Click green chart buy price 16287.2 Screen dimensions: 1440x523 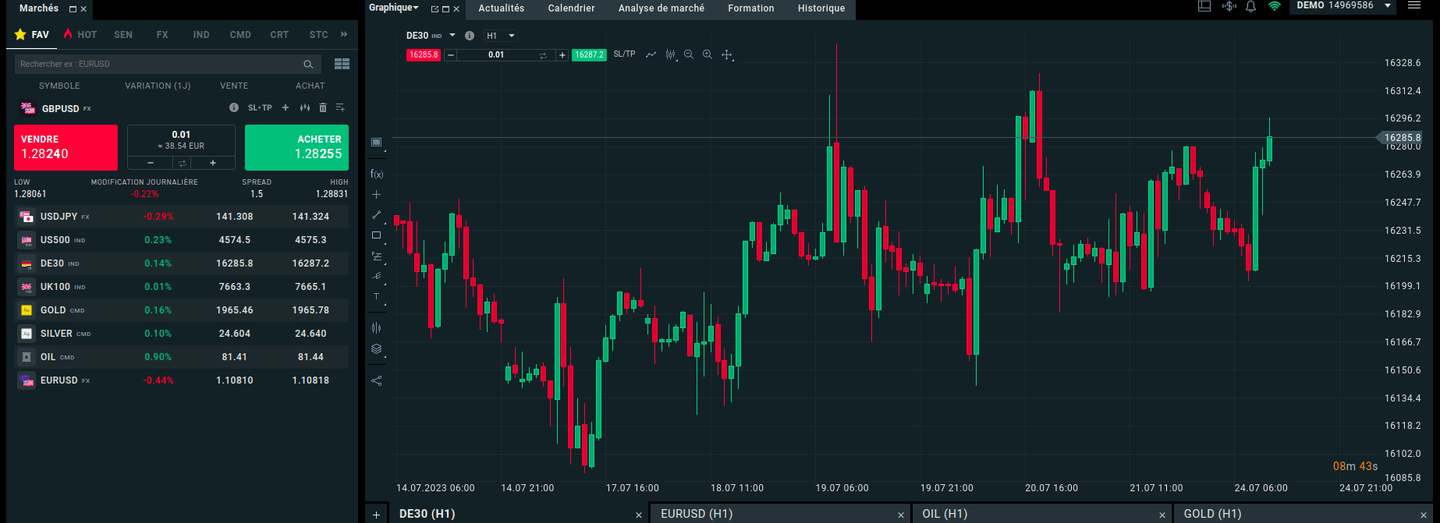[x=589, y=55]
